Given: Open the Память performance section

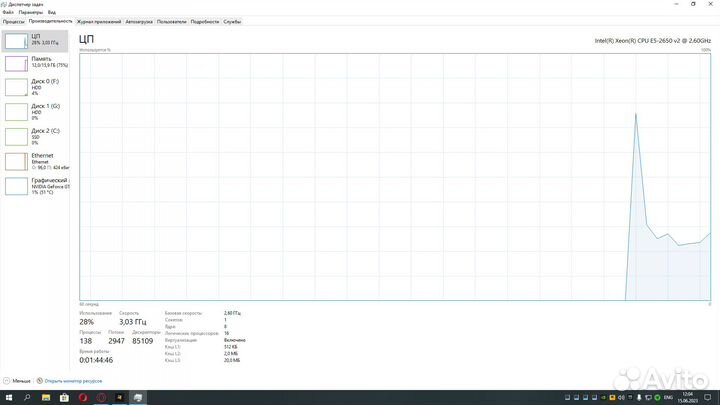Looking at the screenshot, I should coord(35,63).
